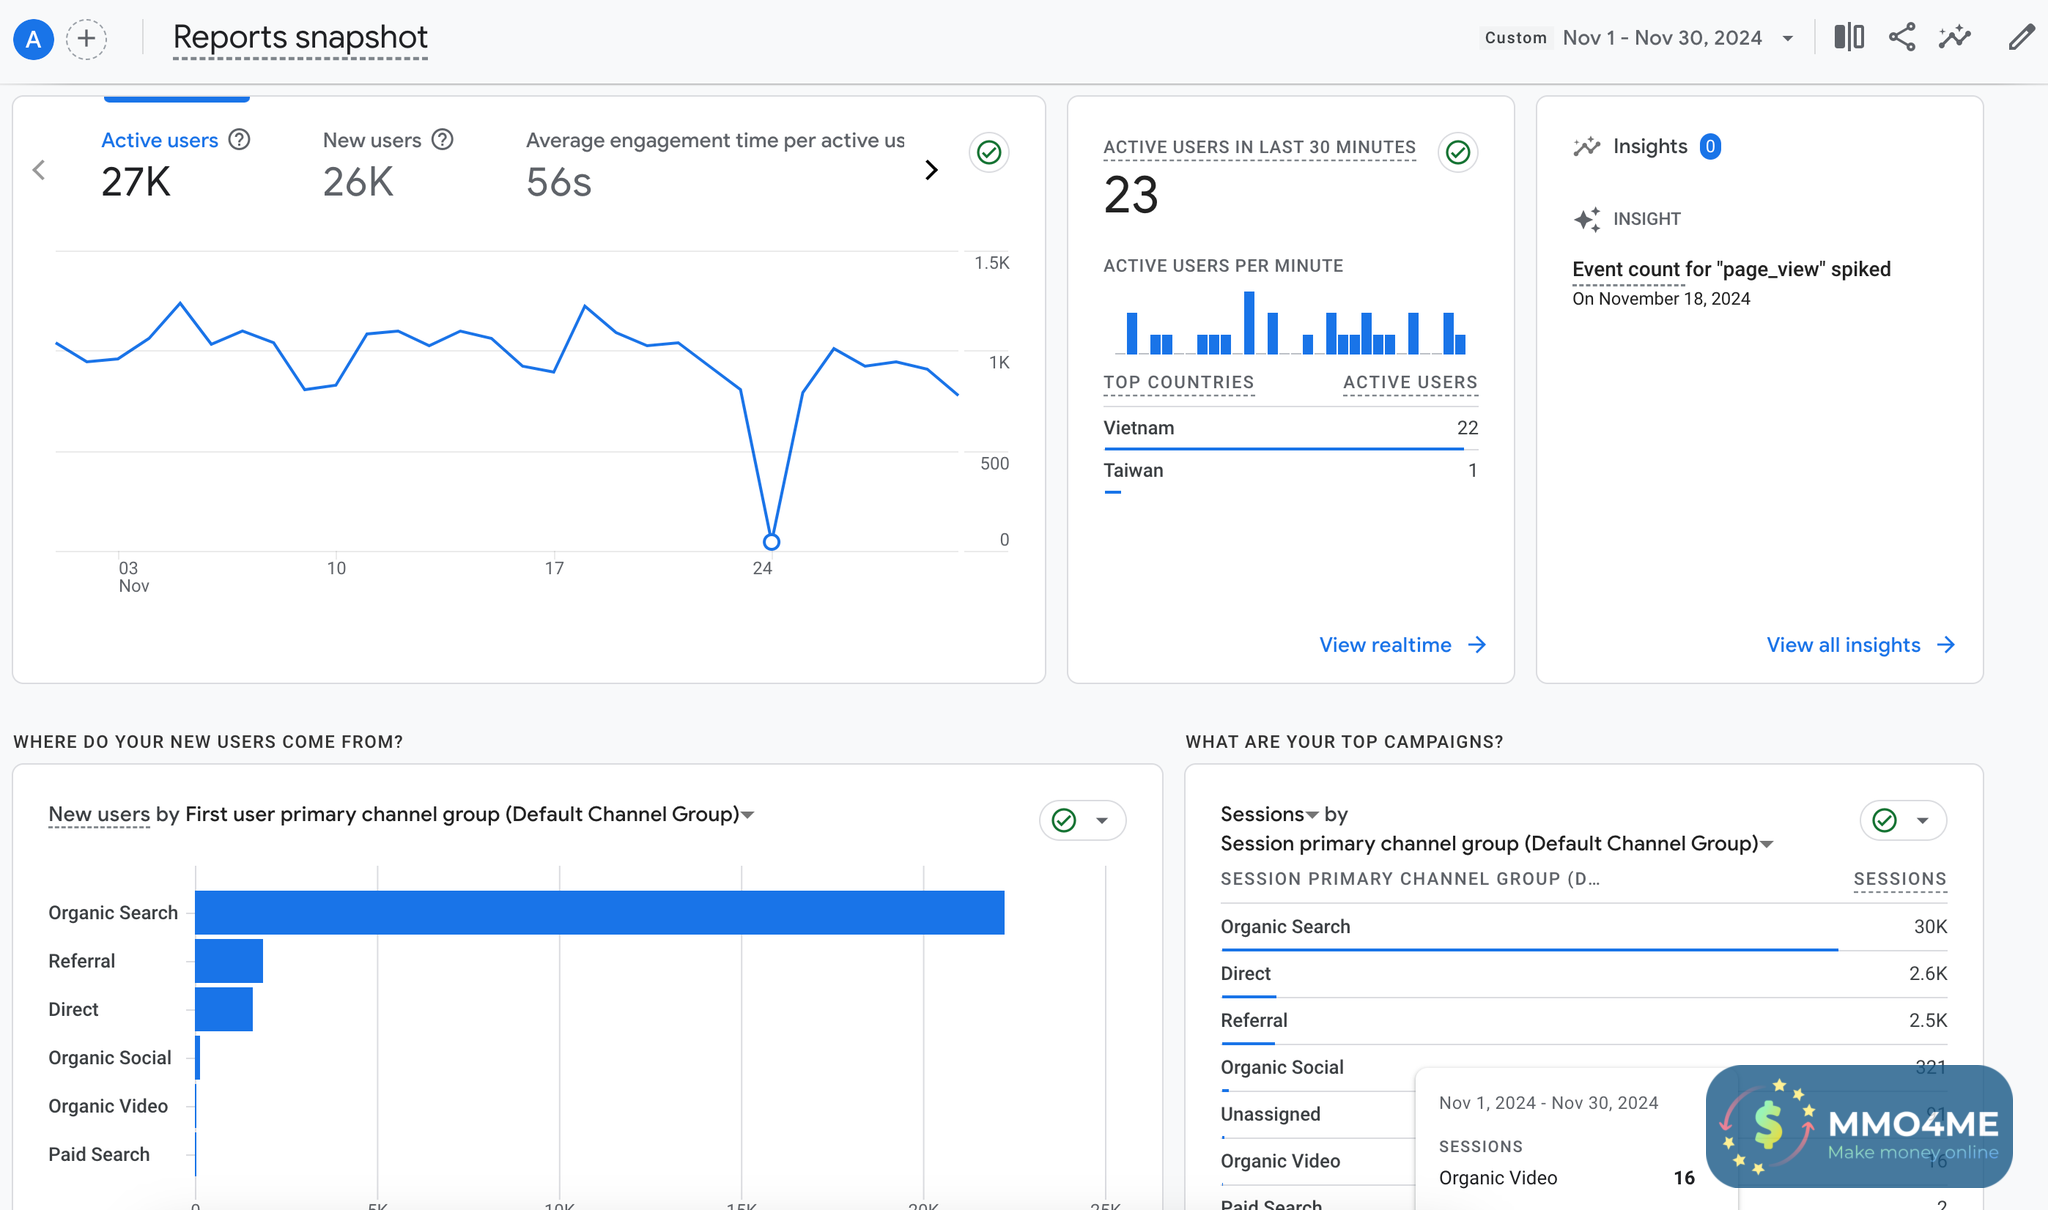Screen dimensions: 2048x1210
Task: Expand Session primary channel group dropdown
Action: coord(1767,844)
